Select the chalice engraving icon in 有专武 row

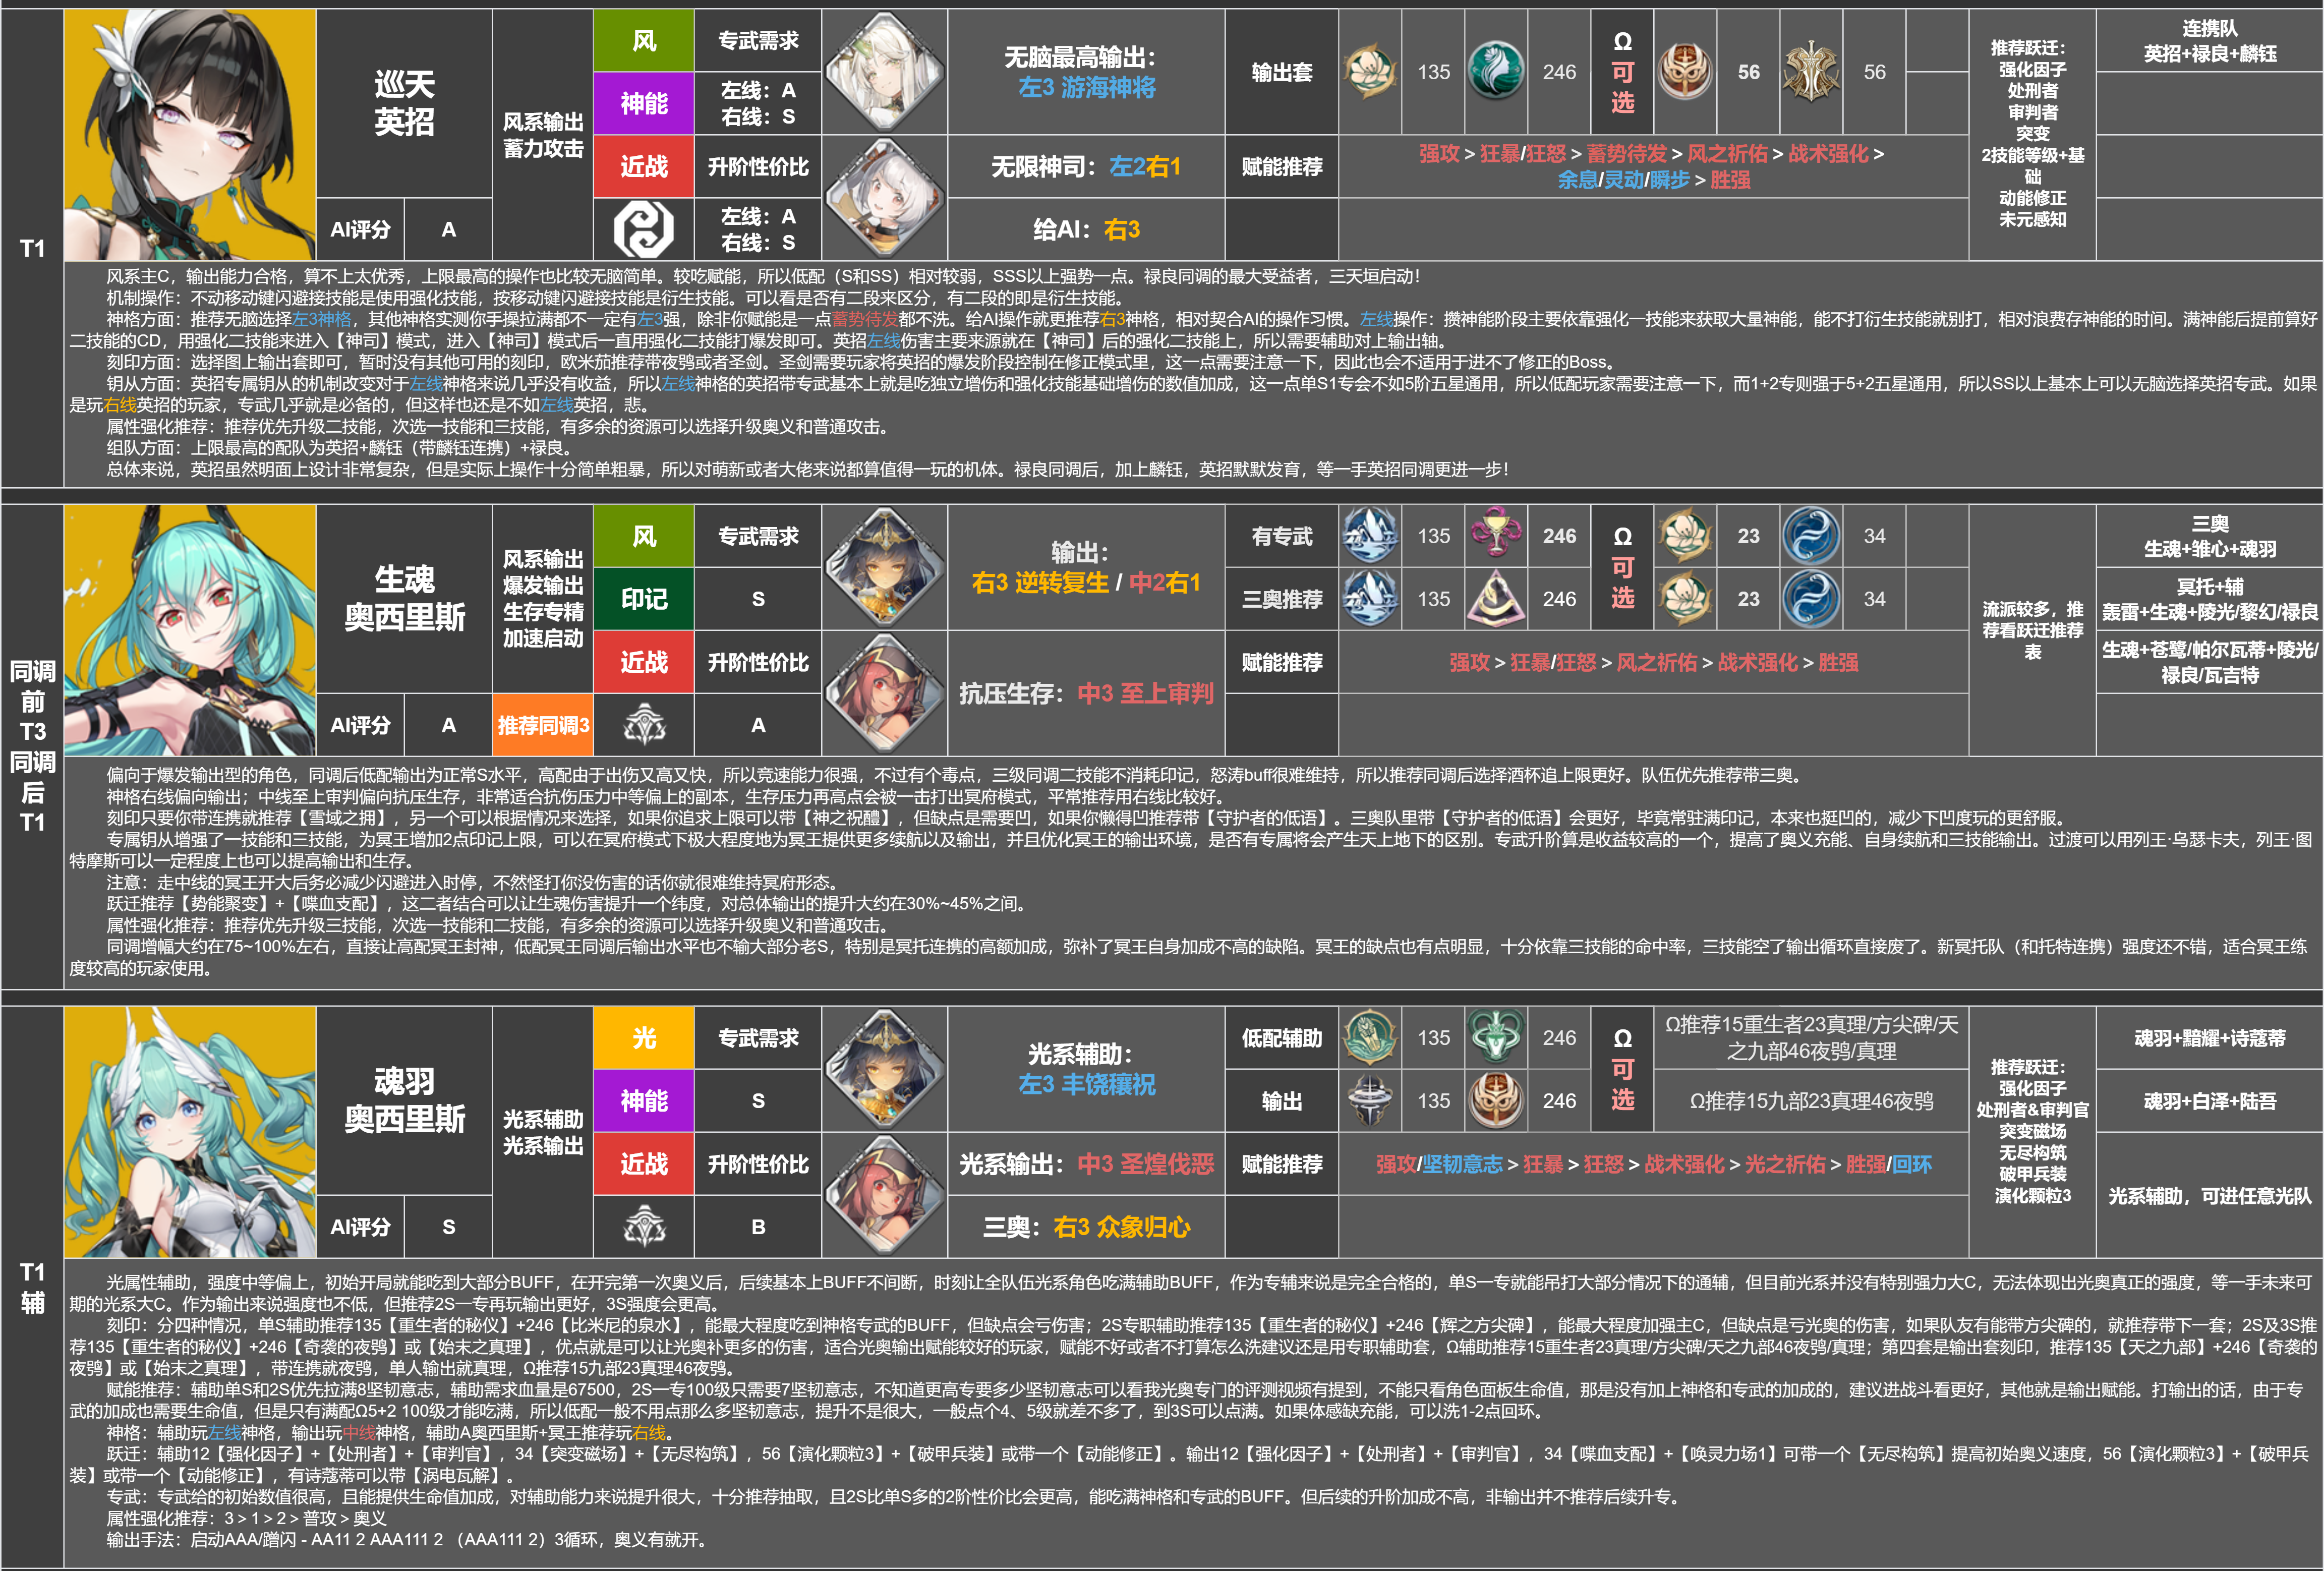[1496, 535]
